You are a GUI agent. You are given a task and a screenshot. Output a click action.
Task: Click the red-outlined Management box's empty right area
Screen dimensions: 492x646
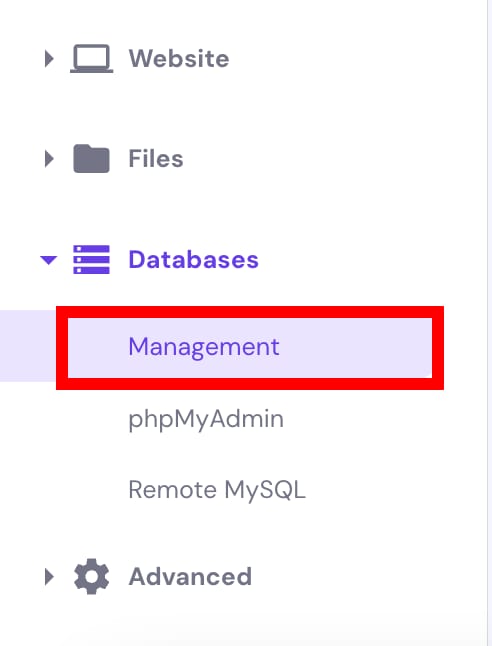(x=356, y=347)
